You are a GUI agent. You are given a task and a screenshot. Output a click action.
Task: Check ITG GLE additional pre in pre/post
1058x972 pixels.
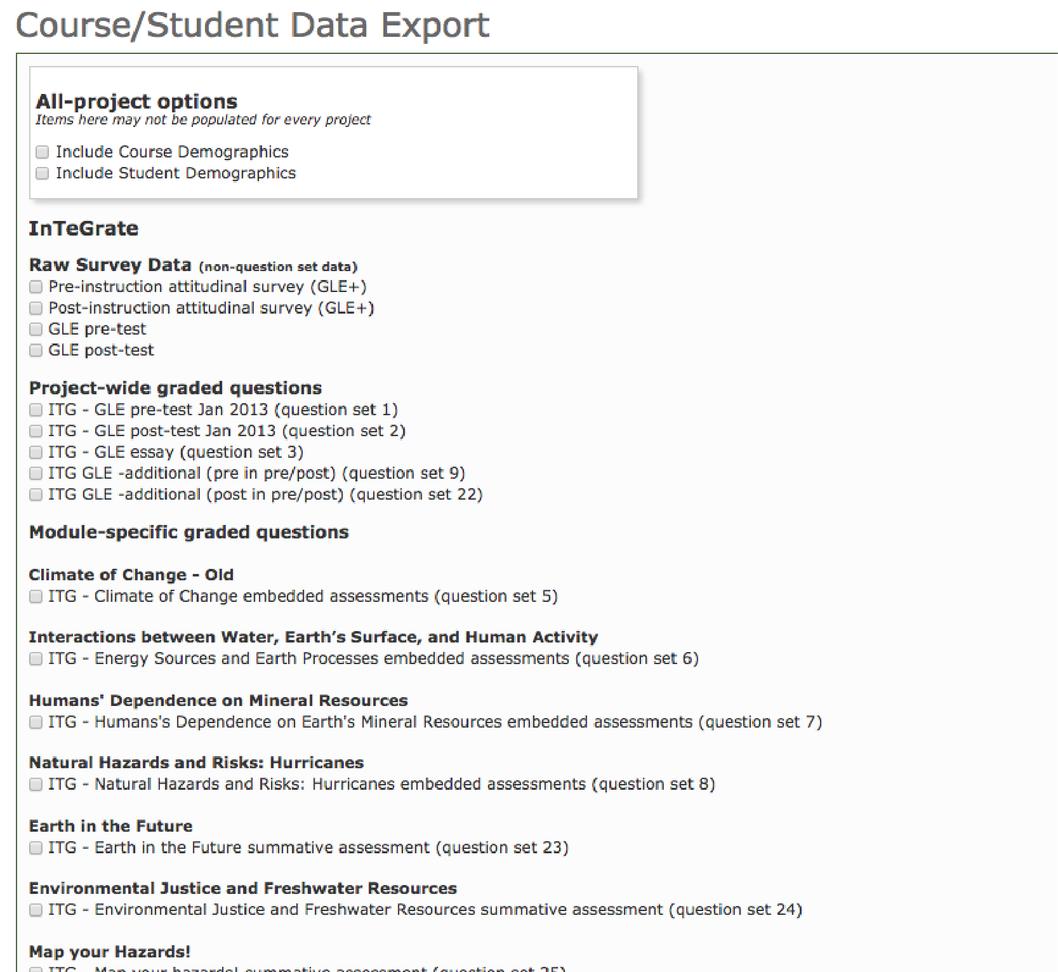[x=34, y=472]
